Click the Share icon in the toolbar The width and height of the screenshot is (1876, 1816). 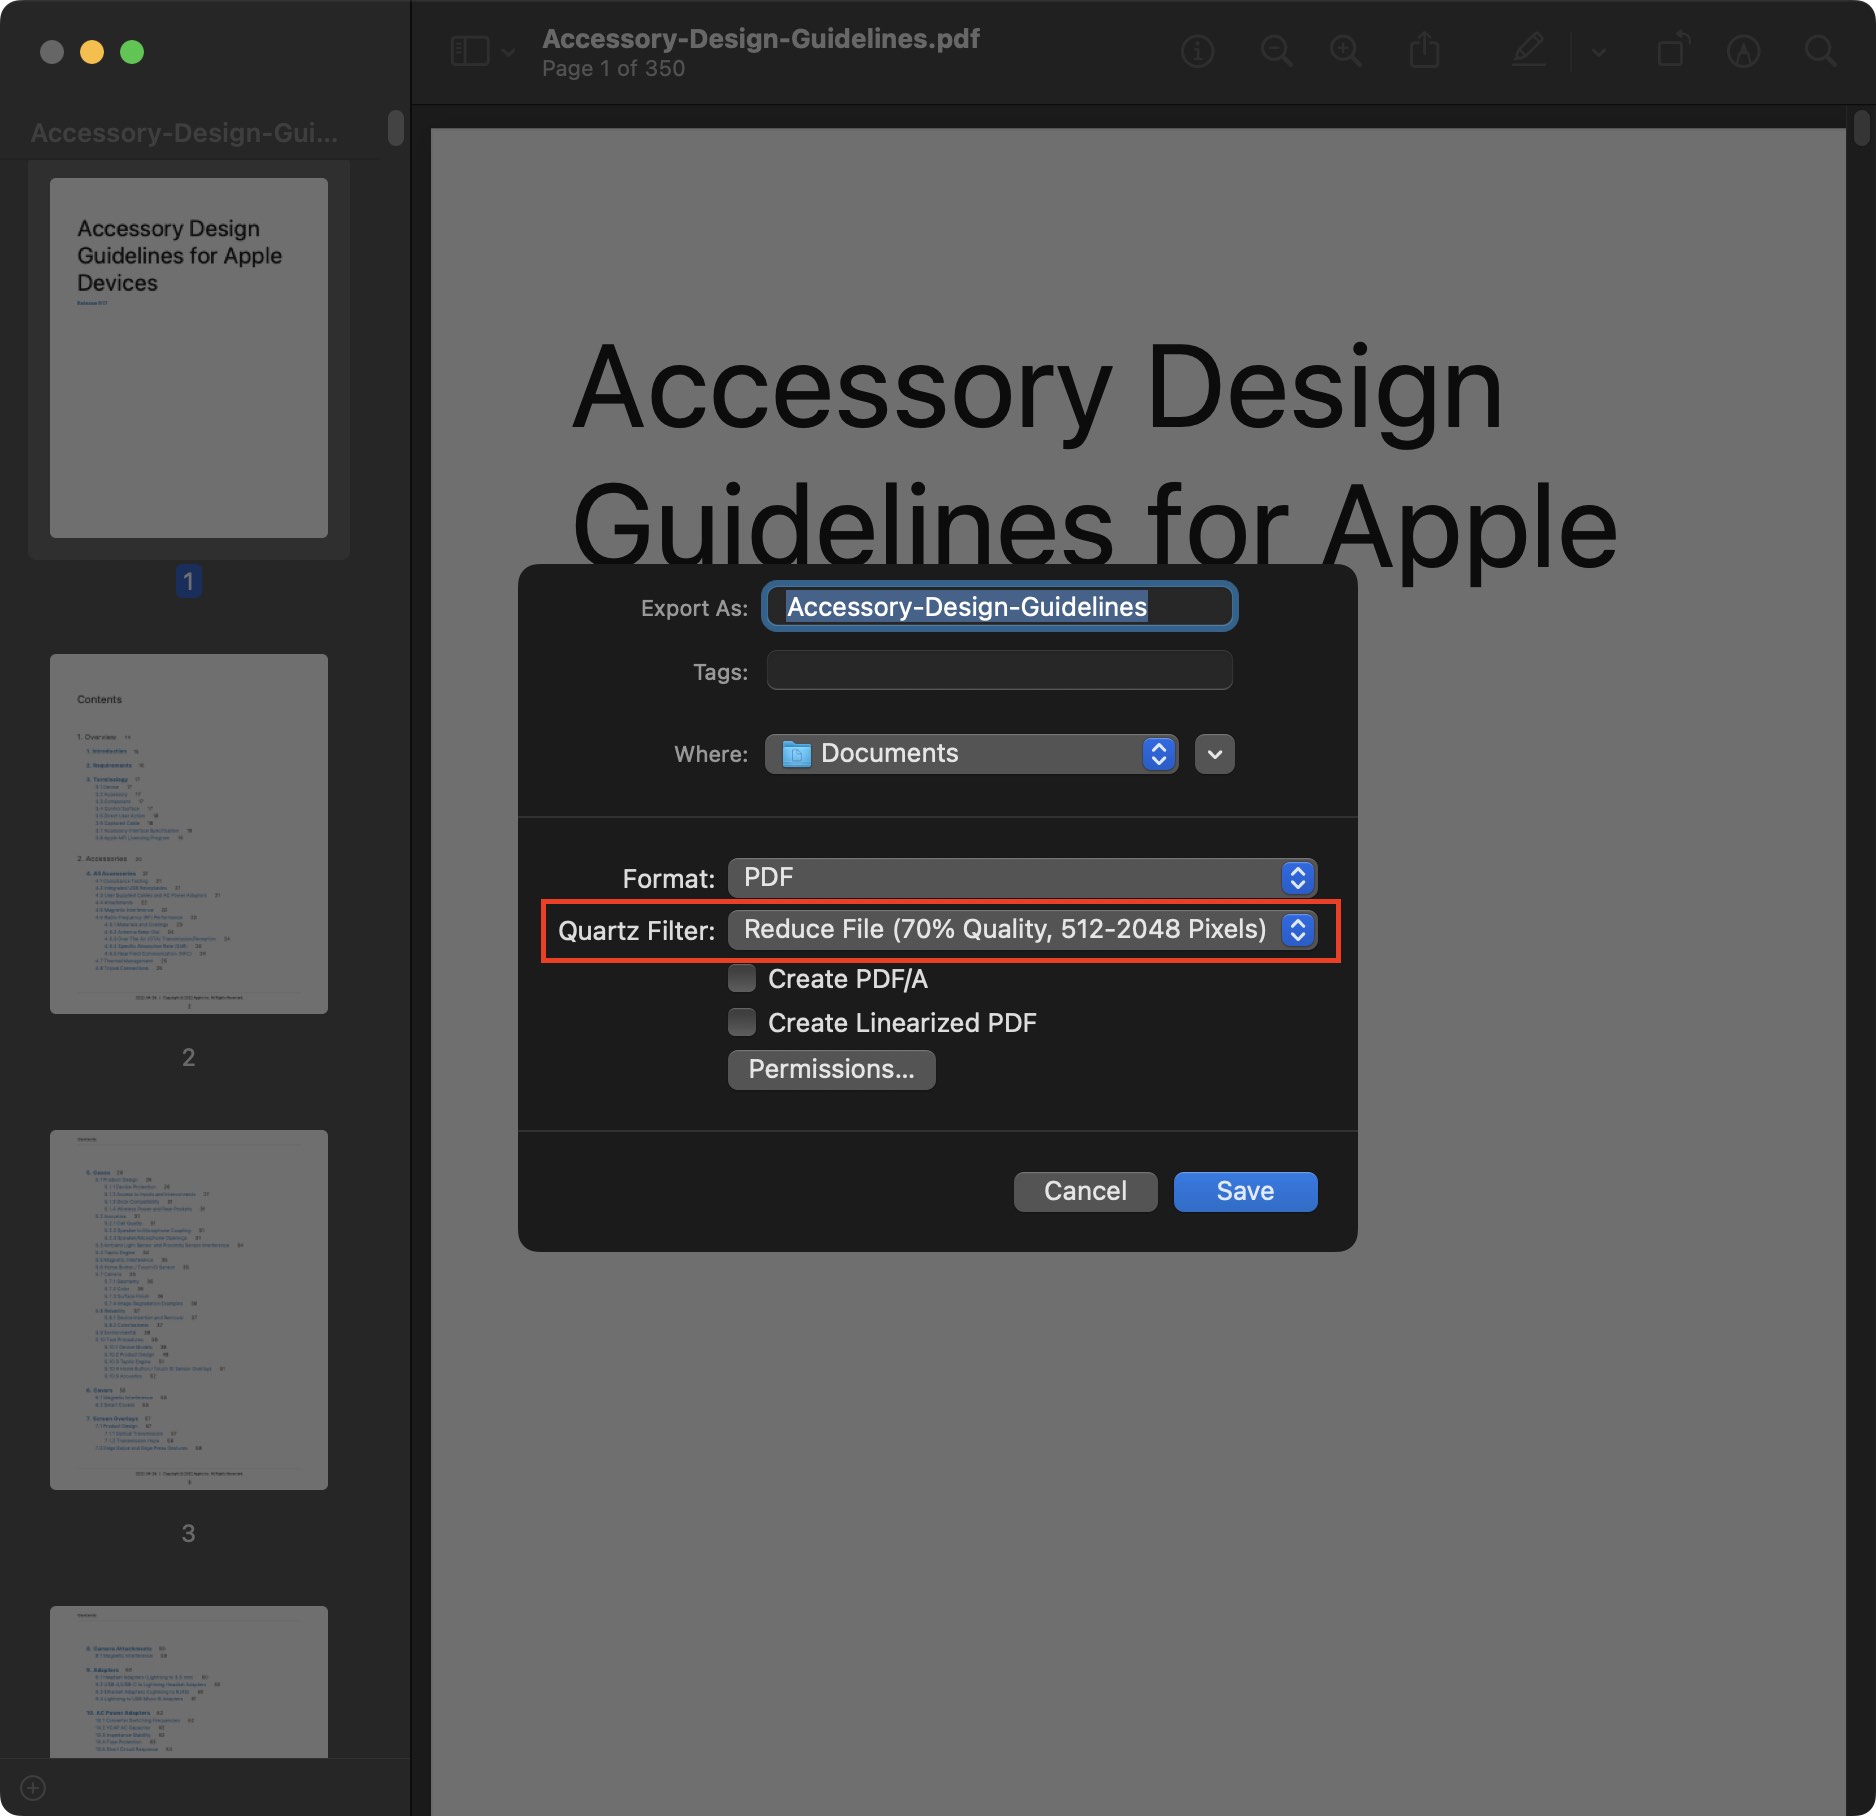(x=1426, y=52)
